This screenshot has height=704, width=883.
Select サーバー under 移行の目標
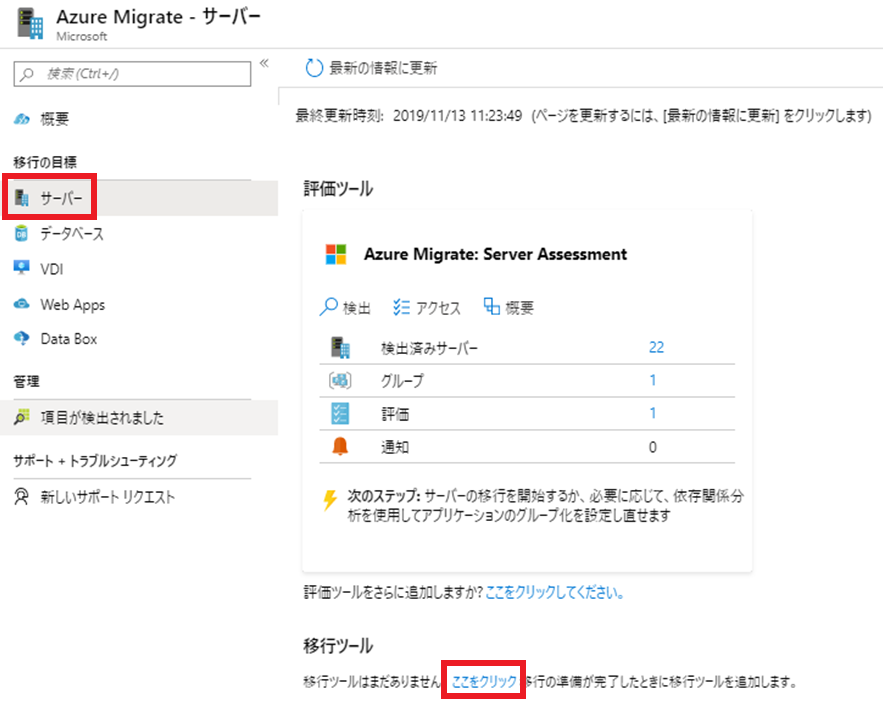tap(61, 198)
